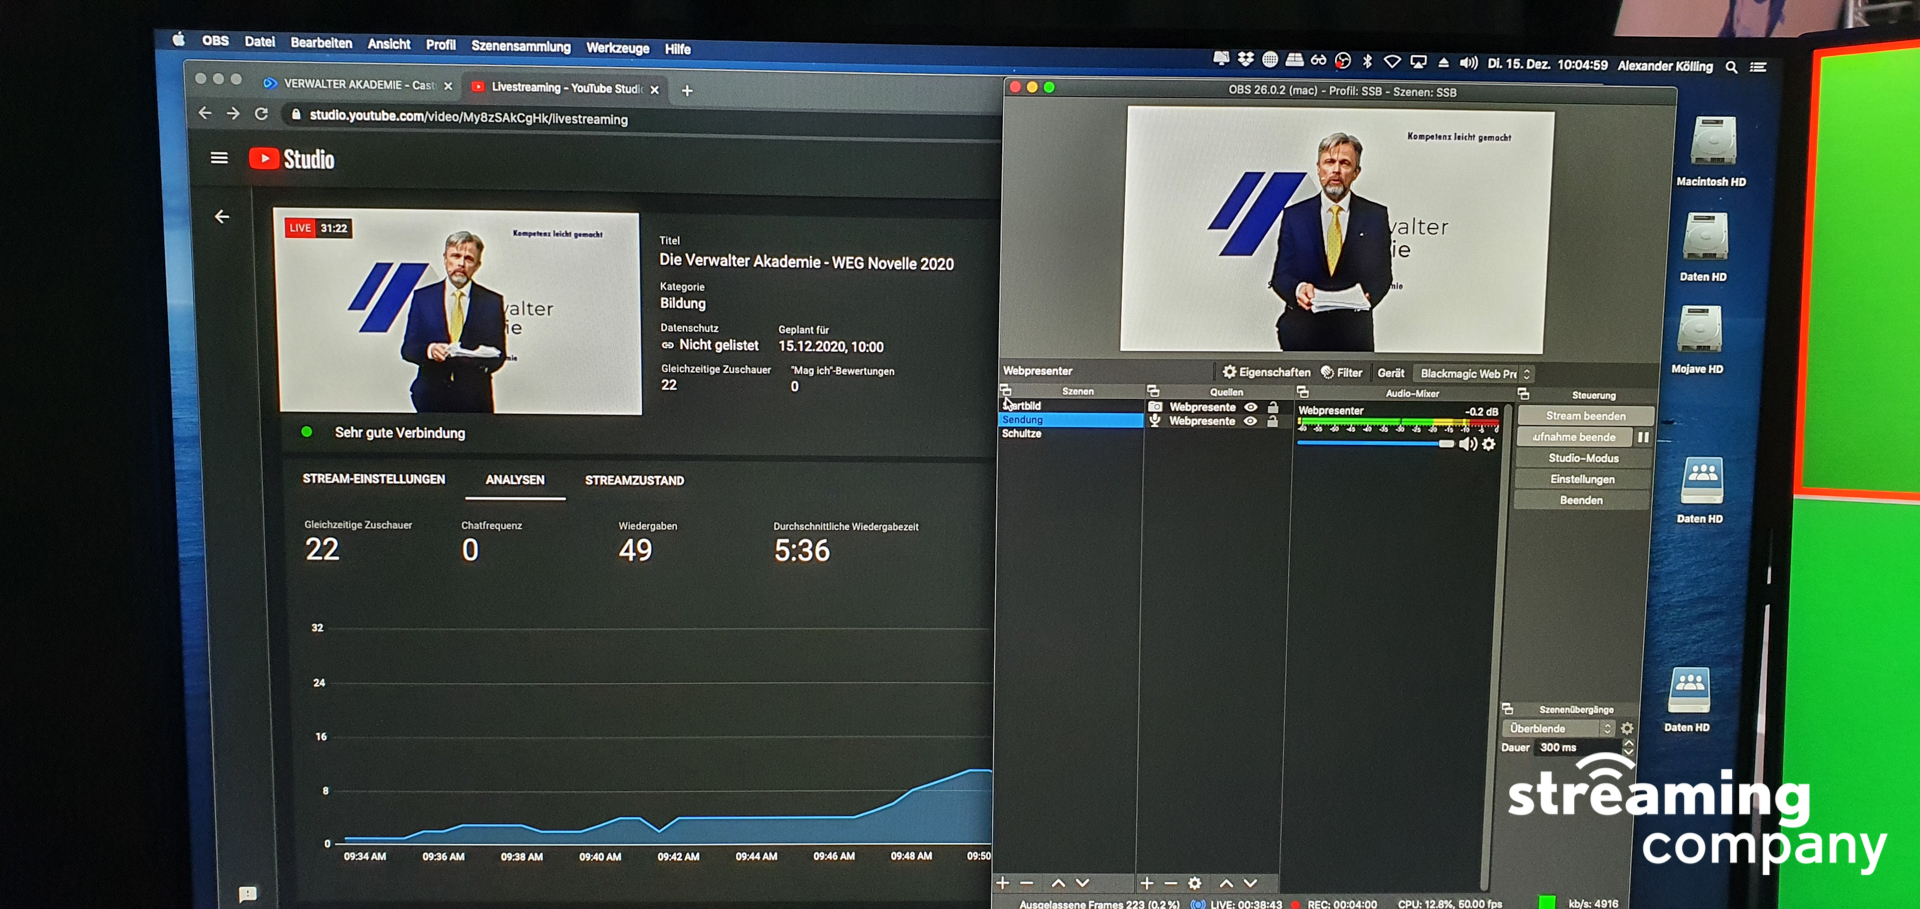
Task: Select the Schultze scene
Action: pos(1070,434)
